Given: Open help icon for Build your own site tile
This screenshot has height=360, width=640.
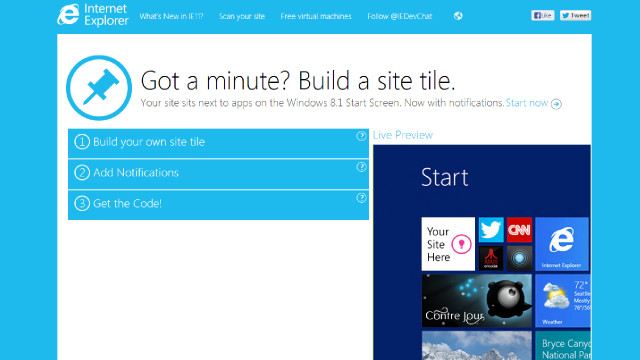Looking at the screenshot, I should tap(361, 136).
